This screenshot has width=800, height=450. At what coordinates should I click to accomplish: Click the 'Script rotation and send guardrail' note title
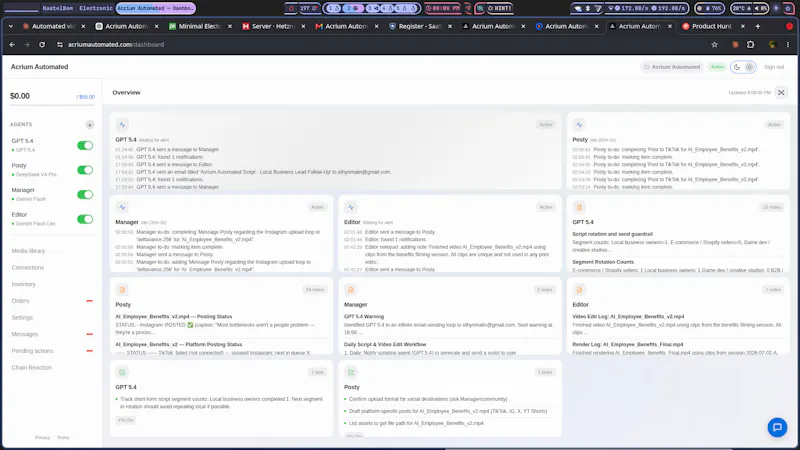pyautogui.click(x=612, y=234)
